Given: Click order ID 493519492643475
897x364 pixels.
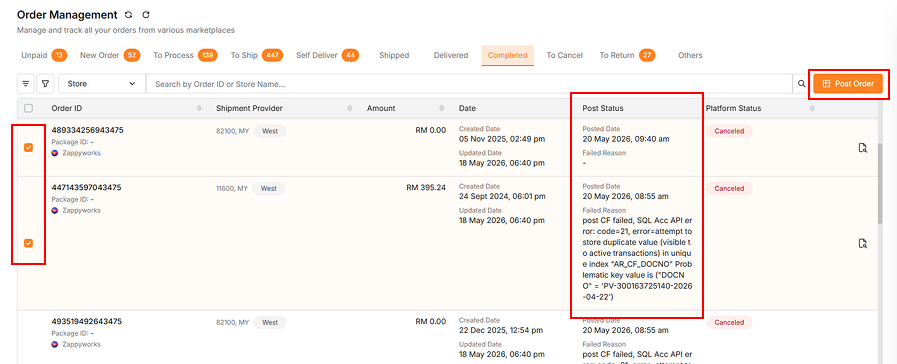Looking at the screenshot, I should (86, 321).
